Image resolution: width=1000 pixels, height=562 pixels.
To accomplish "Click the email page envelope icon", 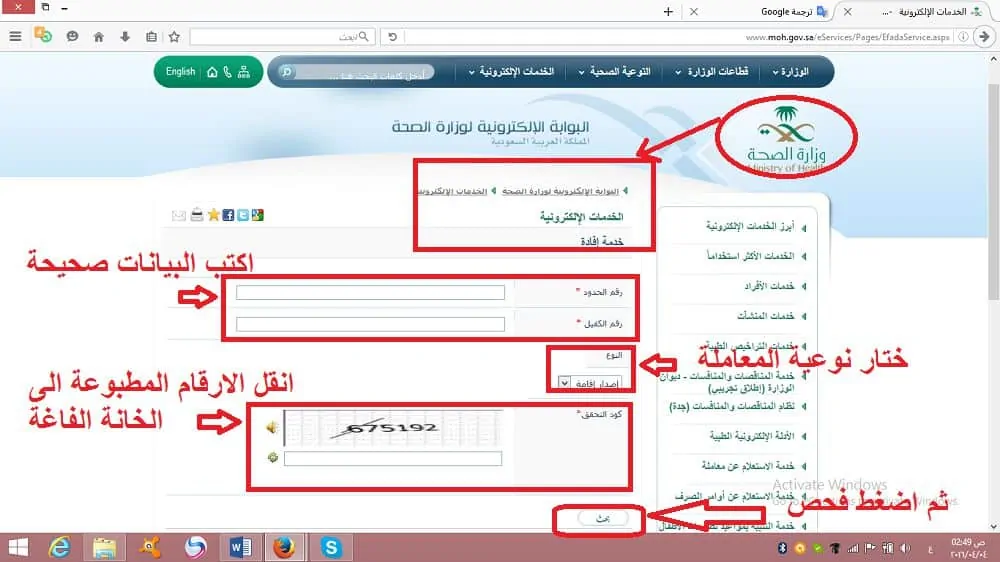I will click(x=179, y=216).
